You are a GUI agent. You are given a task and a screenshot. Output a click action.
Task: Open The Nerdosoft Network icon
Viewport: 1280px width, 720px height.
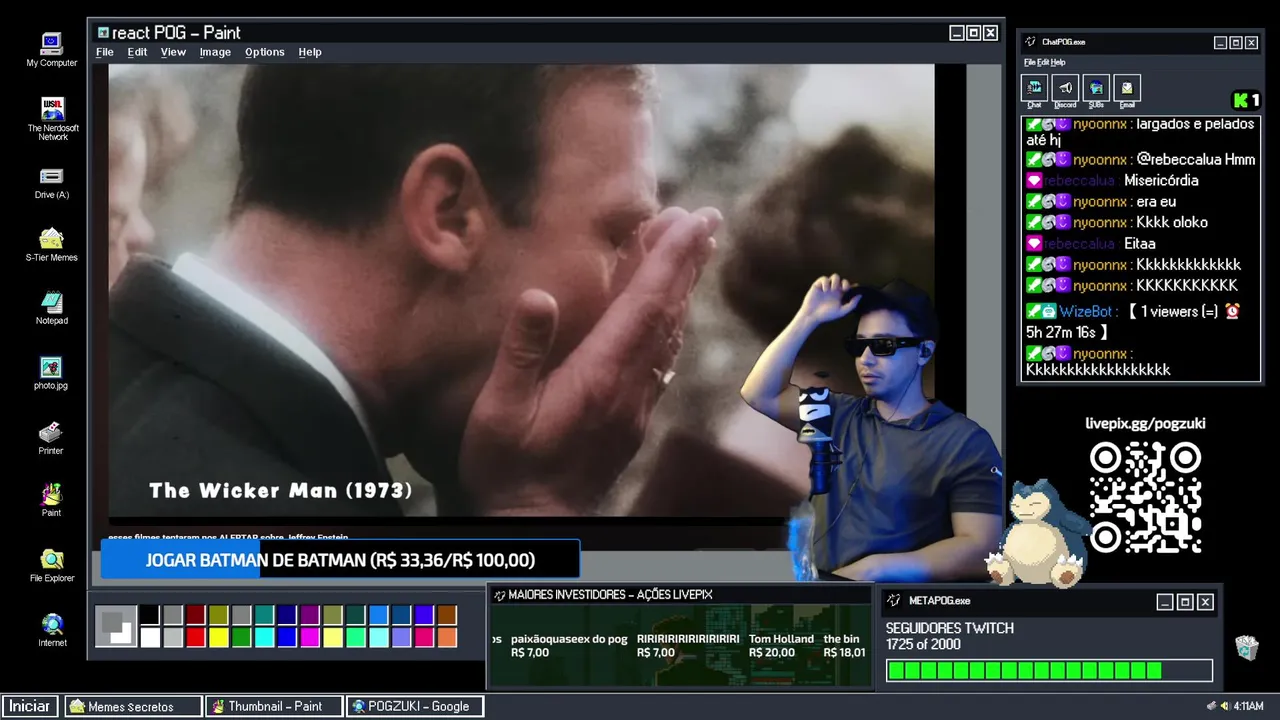click(53, 118)
